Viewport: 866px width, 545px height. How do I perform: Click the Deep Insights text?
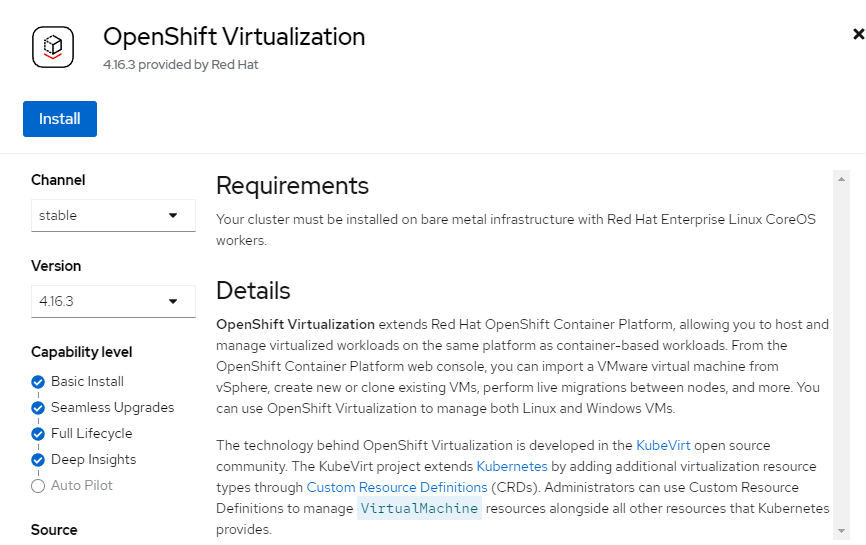point(93,459)
